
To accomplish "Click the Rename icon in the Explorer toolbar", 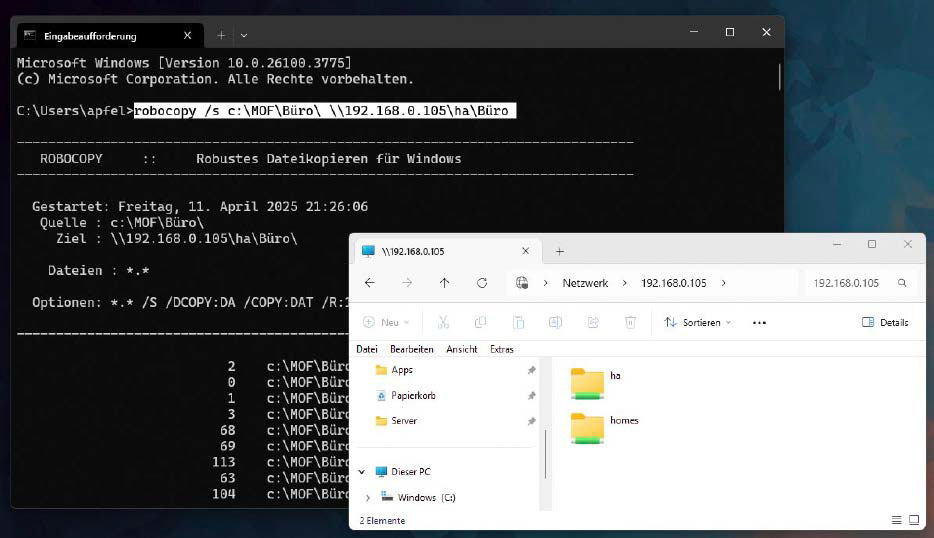I will 555,322.
